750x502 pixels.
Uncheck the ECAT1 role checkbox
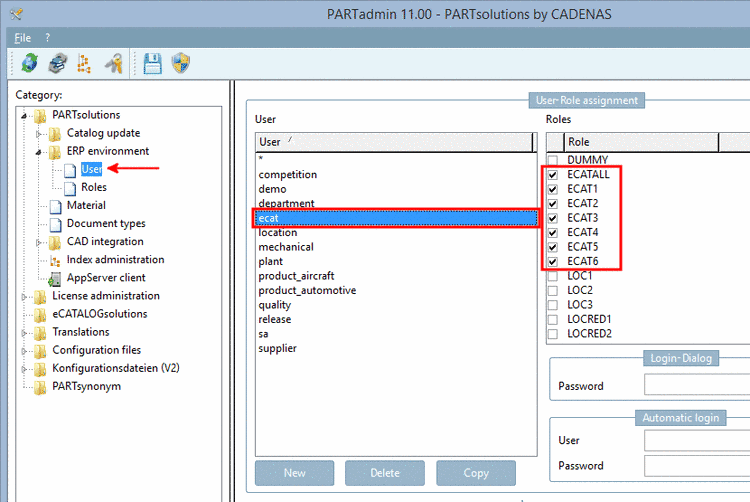pos(553,189)
